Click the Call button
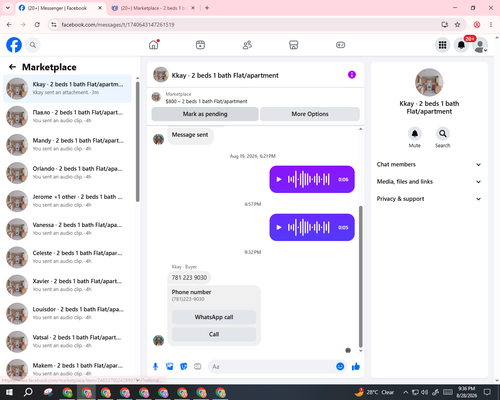This screenshot has width=500, height=400. pyautogui.click(x=214, y=334)
